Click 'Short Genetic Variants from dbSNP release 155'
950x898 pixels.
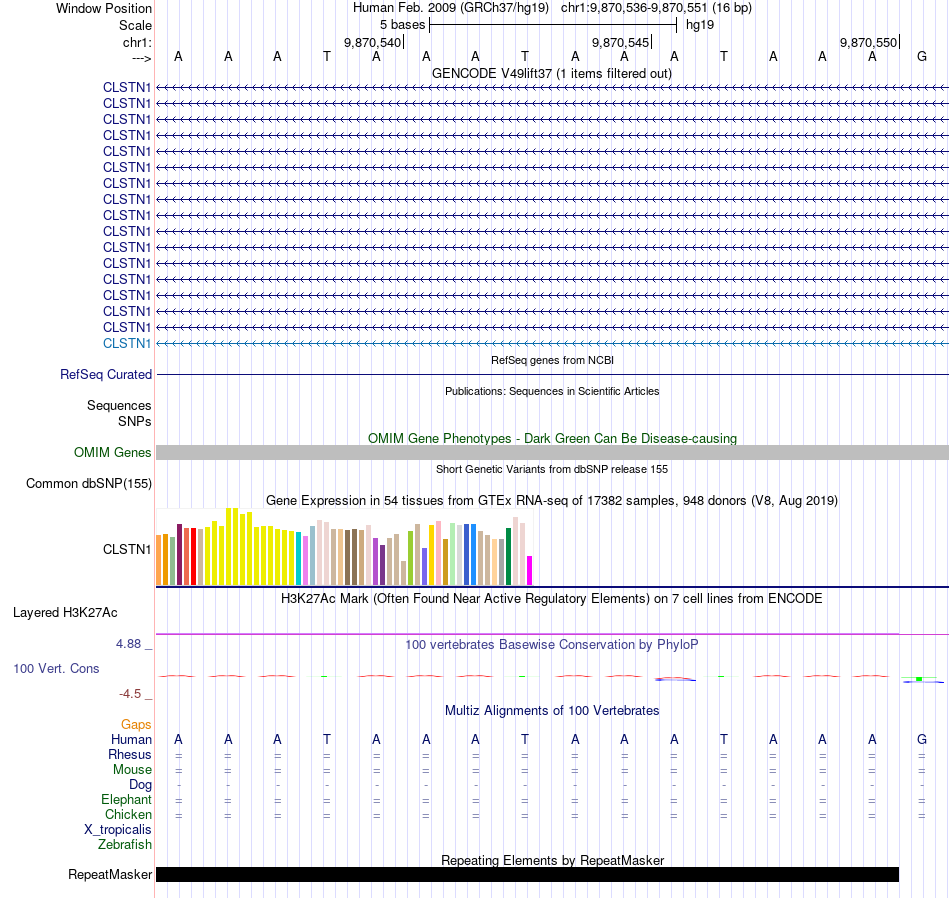[552, 469]
